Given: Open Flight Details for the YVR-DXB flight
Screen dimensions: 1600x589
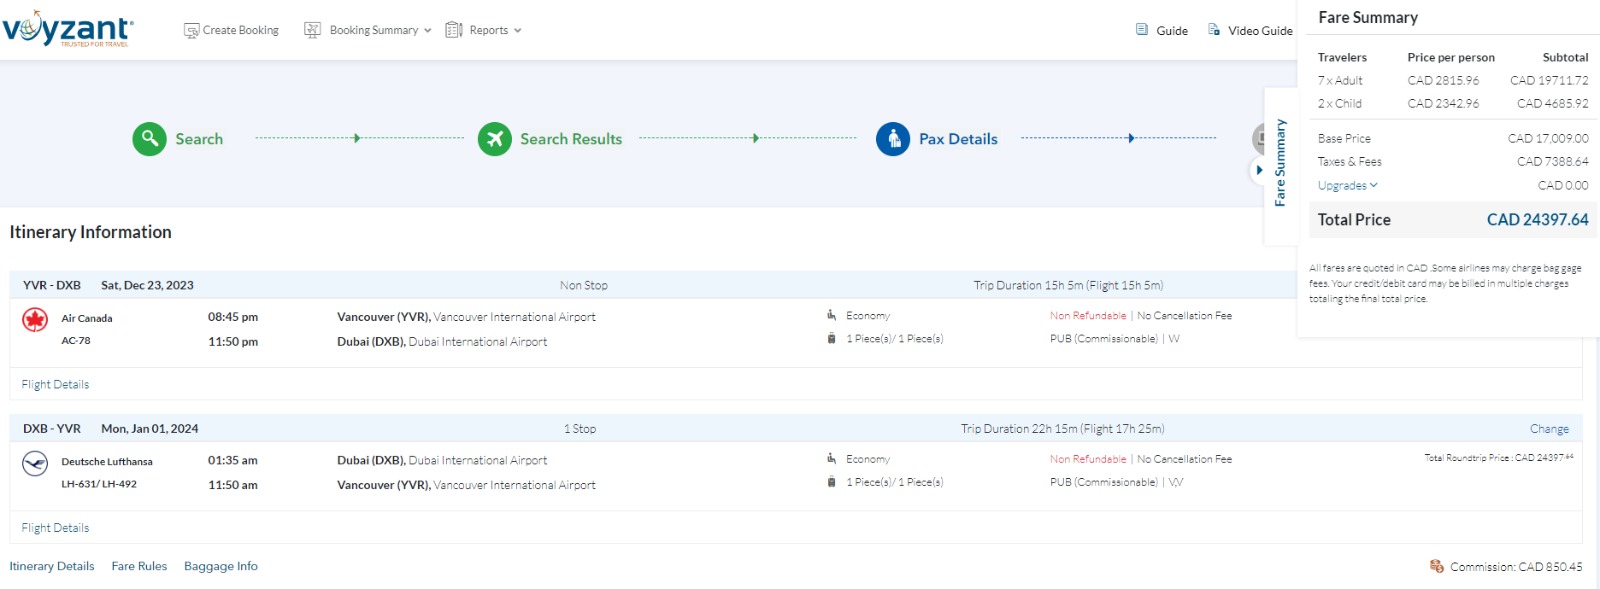Looking at the screenshot, I should (x=55, y=384).
